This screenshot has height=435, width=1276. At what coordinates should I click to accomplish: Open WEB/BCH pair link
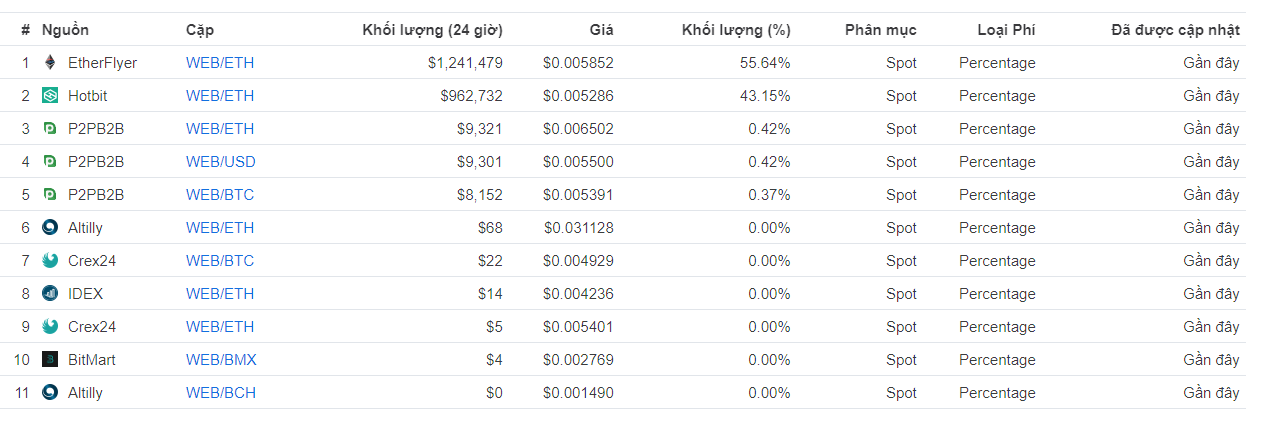221,393
